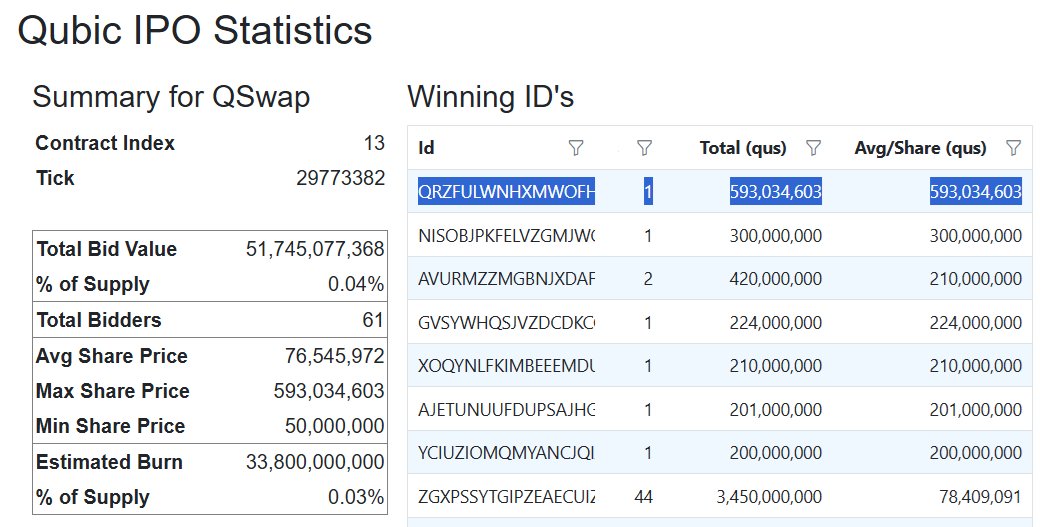Click the Summary for QSwap heading
This screenshot has width=1053, height=527.
[171, 97]
